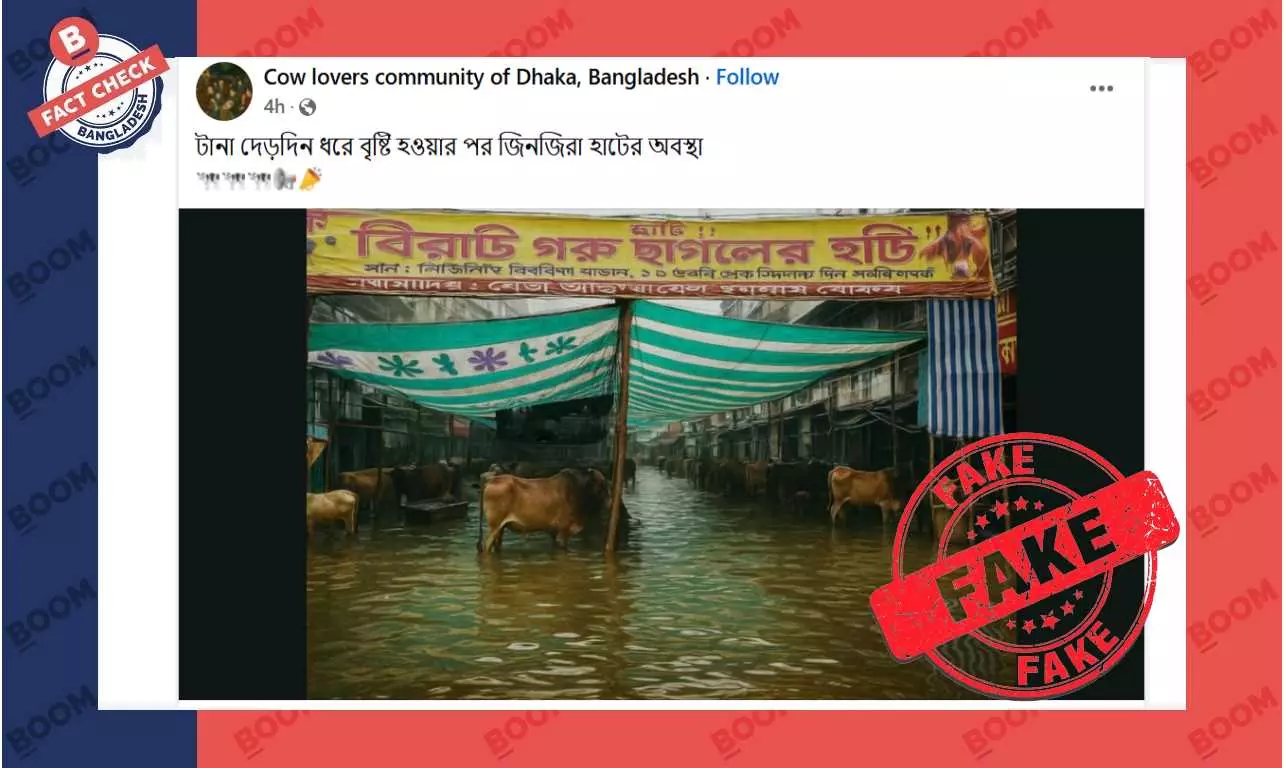Open the page's round profile avatar
The width and height of the screenshot is (1284, 768).
coord(224,91)
